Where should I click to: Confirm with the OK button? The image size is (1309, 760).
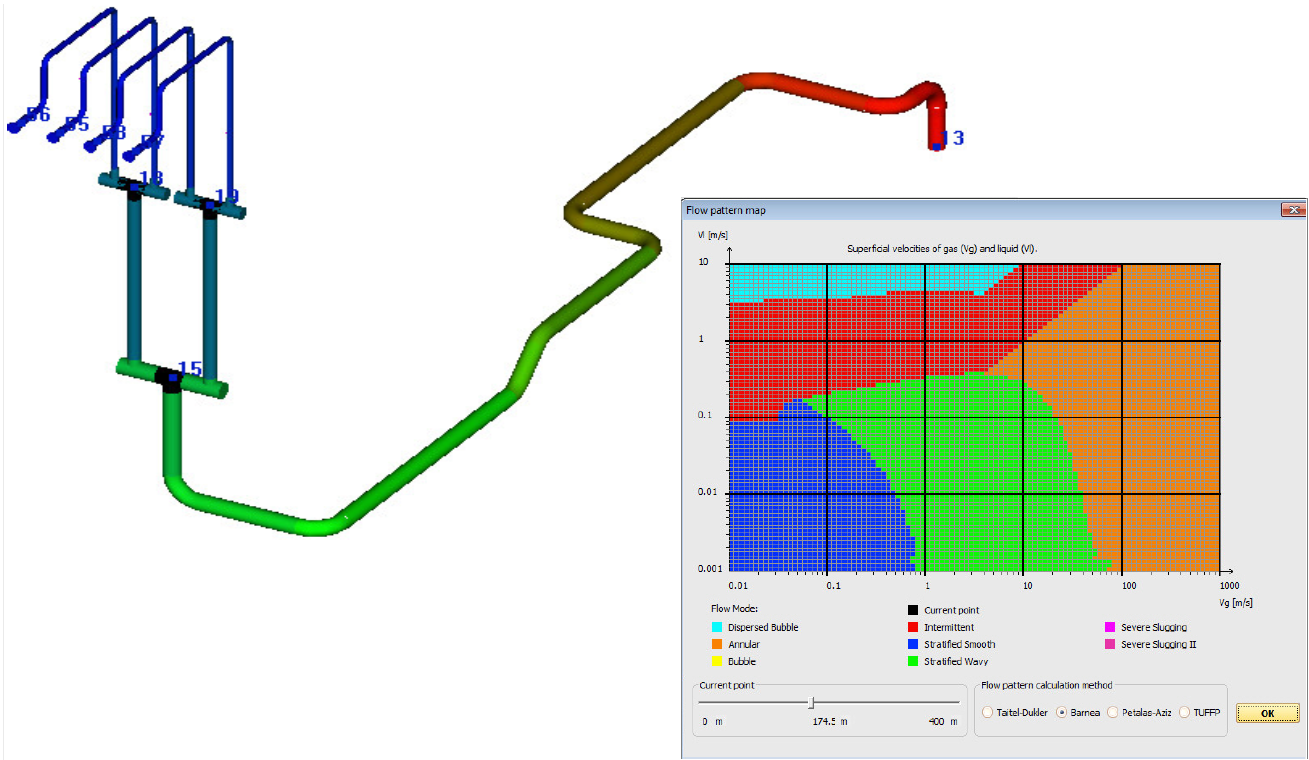[1267, 713]
